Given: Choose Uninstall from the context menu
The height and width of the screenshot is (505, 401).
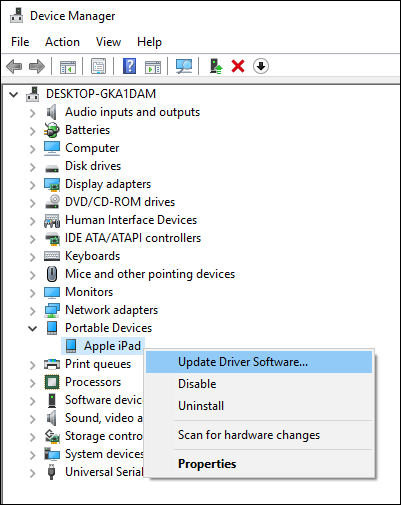Looking at the screenshot, I should [259, 406].
